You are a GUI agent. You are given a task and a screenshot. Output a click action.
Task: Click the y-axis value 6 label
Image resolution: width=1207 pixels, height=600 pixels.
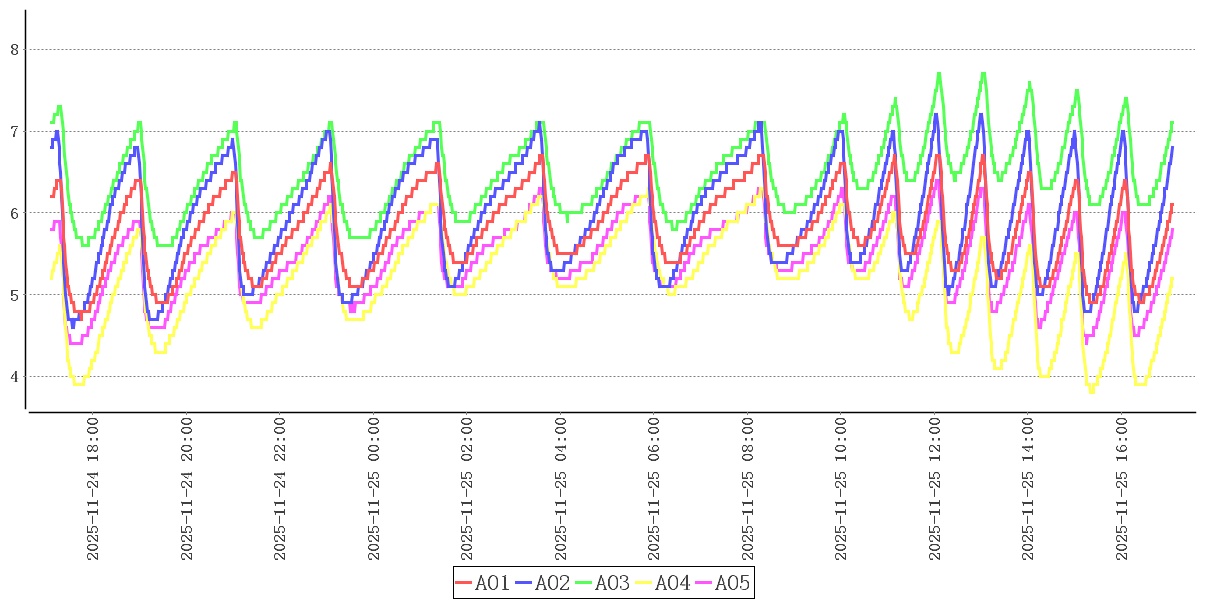coord(14,213)
